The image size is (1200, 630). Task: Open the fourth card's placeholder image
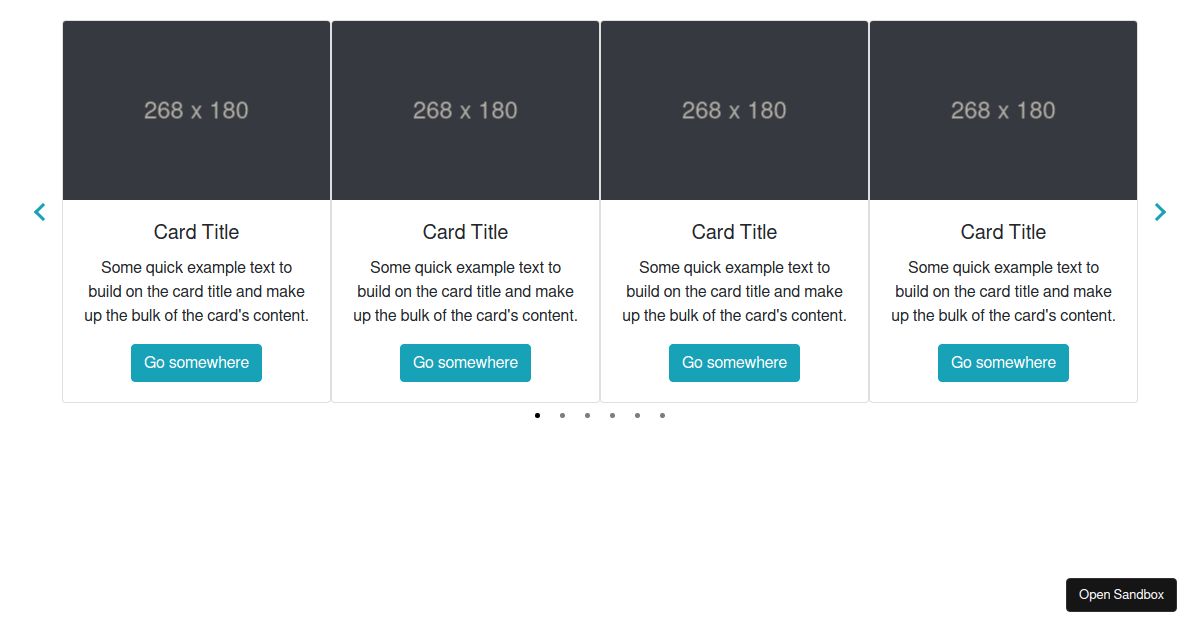point(1003,110)
